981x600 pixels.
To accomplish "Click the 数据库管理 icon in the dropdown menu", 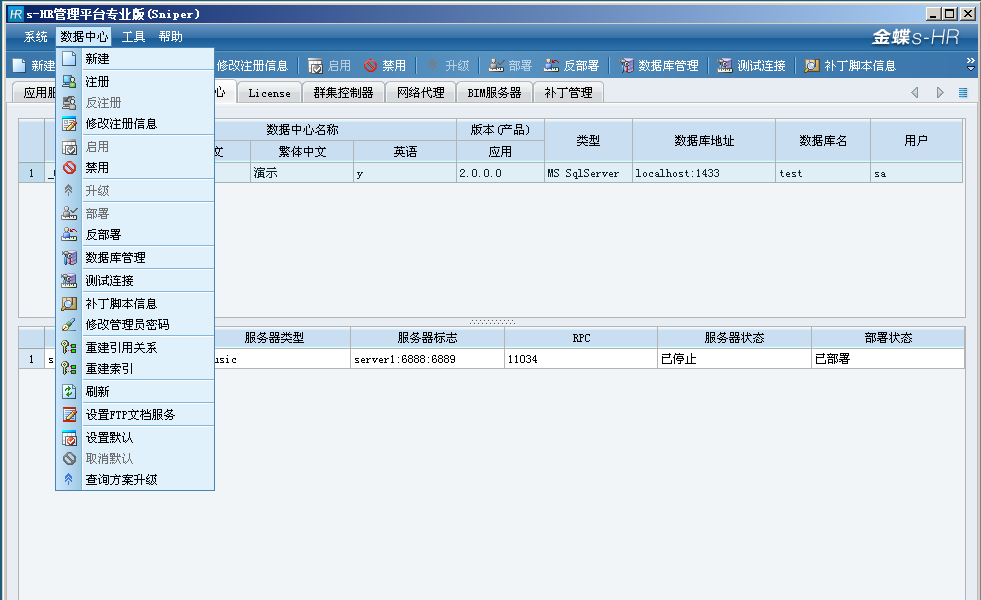I will (69, 258).
